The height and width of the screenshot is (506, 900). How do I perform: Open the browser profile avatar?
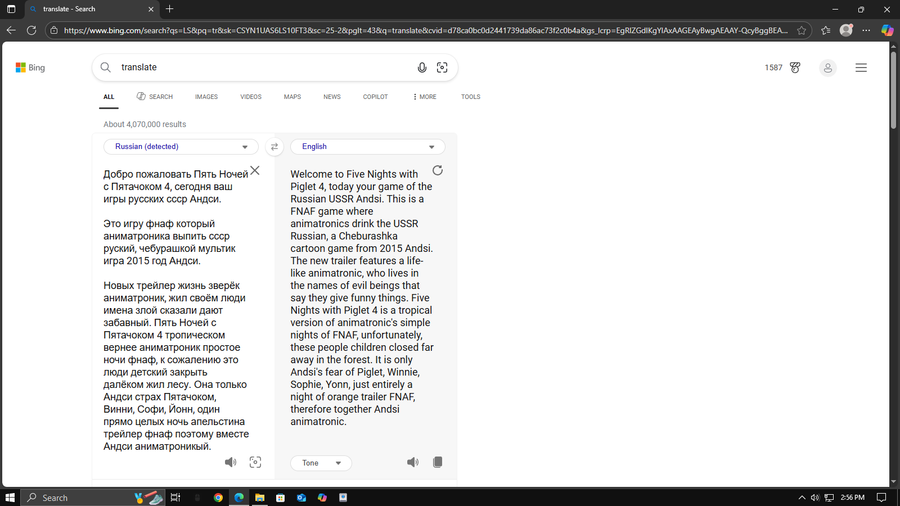tap(846, 30)
